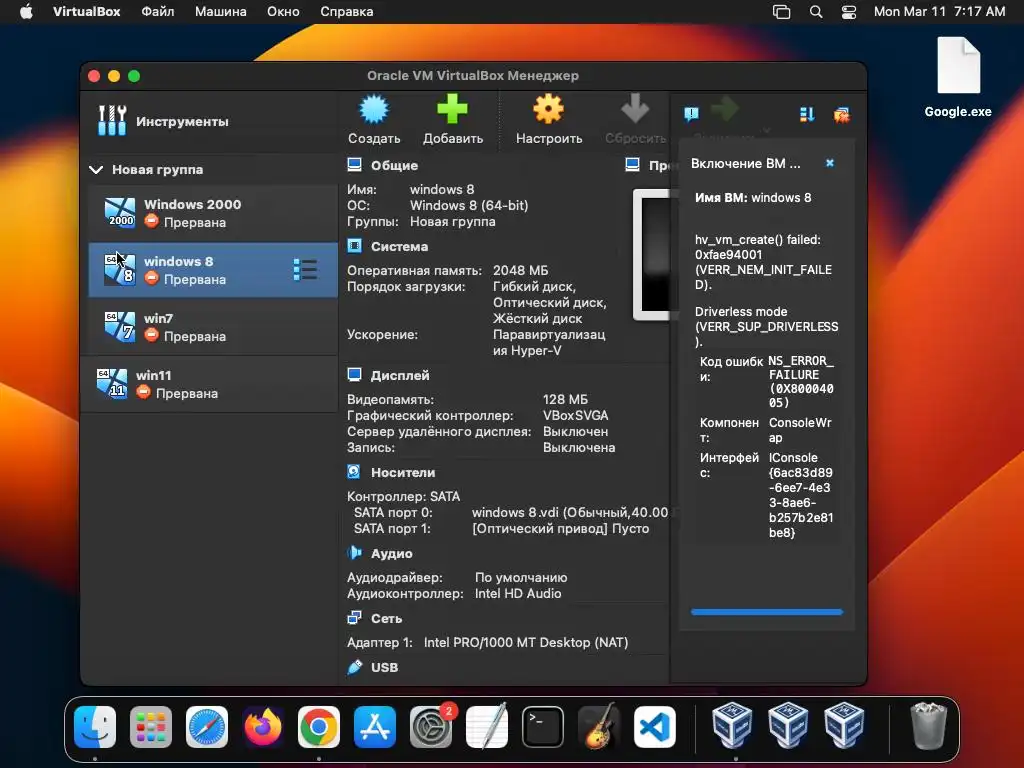Collapse the Новая группа group chevron
This screenshot has width=1024, height=768.
tap(96, 170)
